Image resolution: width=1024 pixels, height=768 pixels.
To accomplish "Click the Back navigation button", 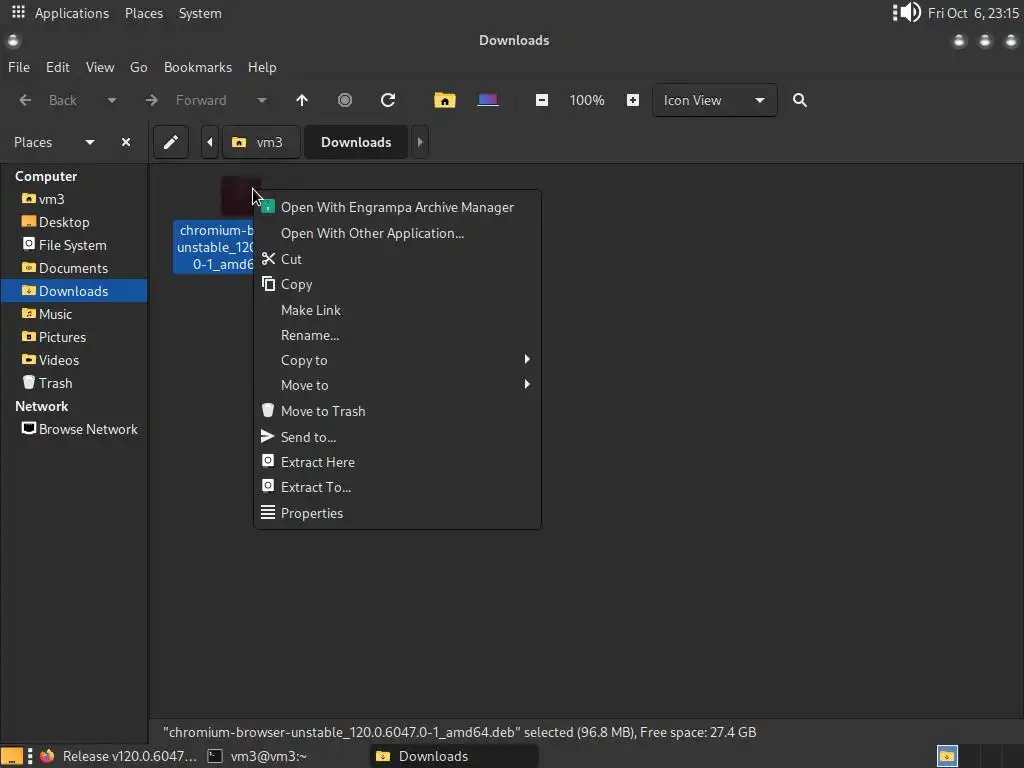I will coord(48,100).
